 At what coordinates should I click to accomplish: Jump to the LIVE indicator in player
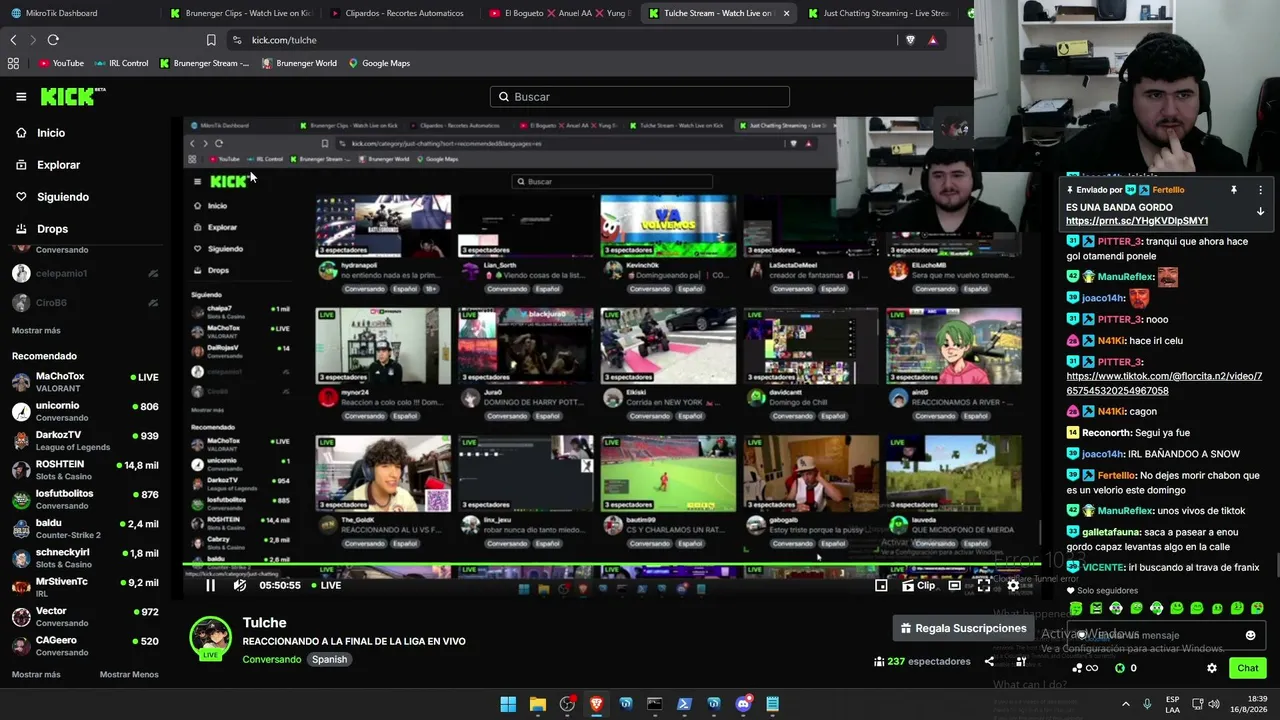[326, 586]
